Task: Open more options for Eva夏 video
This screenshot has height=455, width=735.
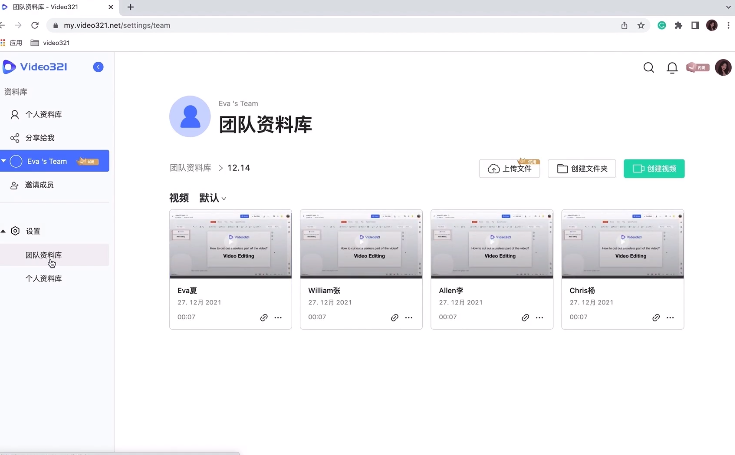Action: (x=278, y=317)
